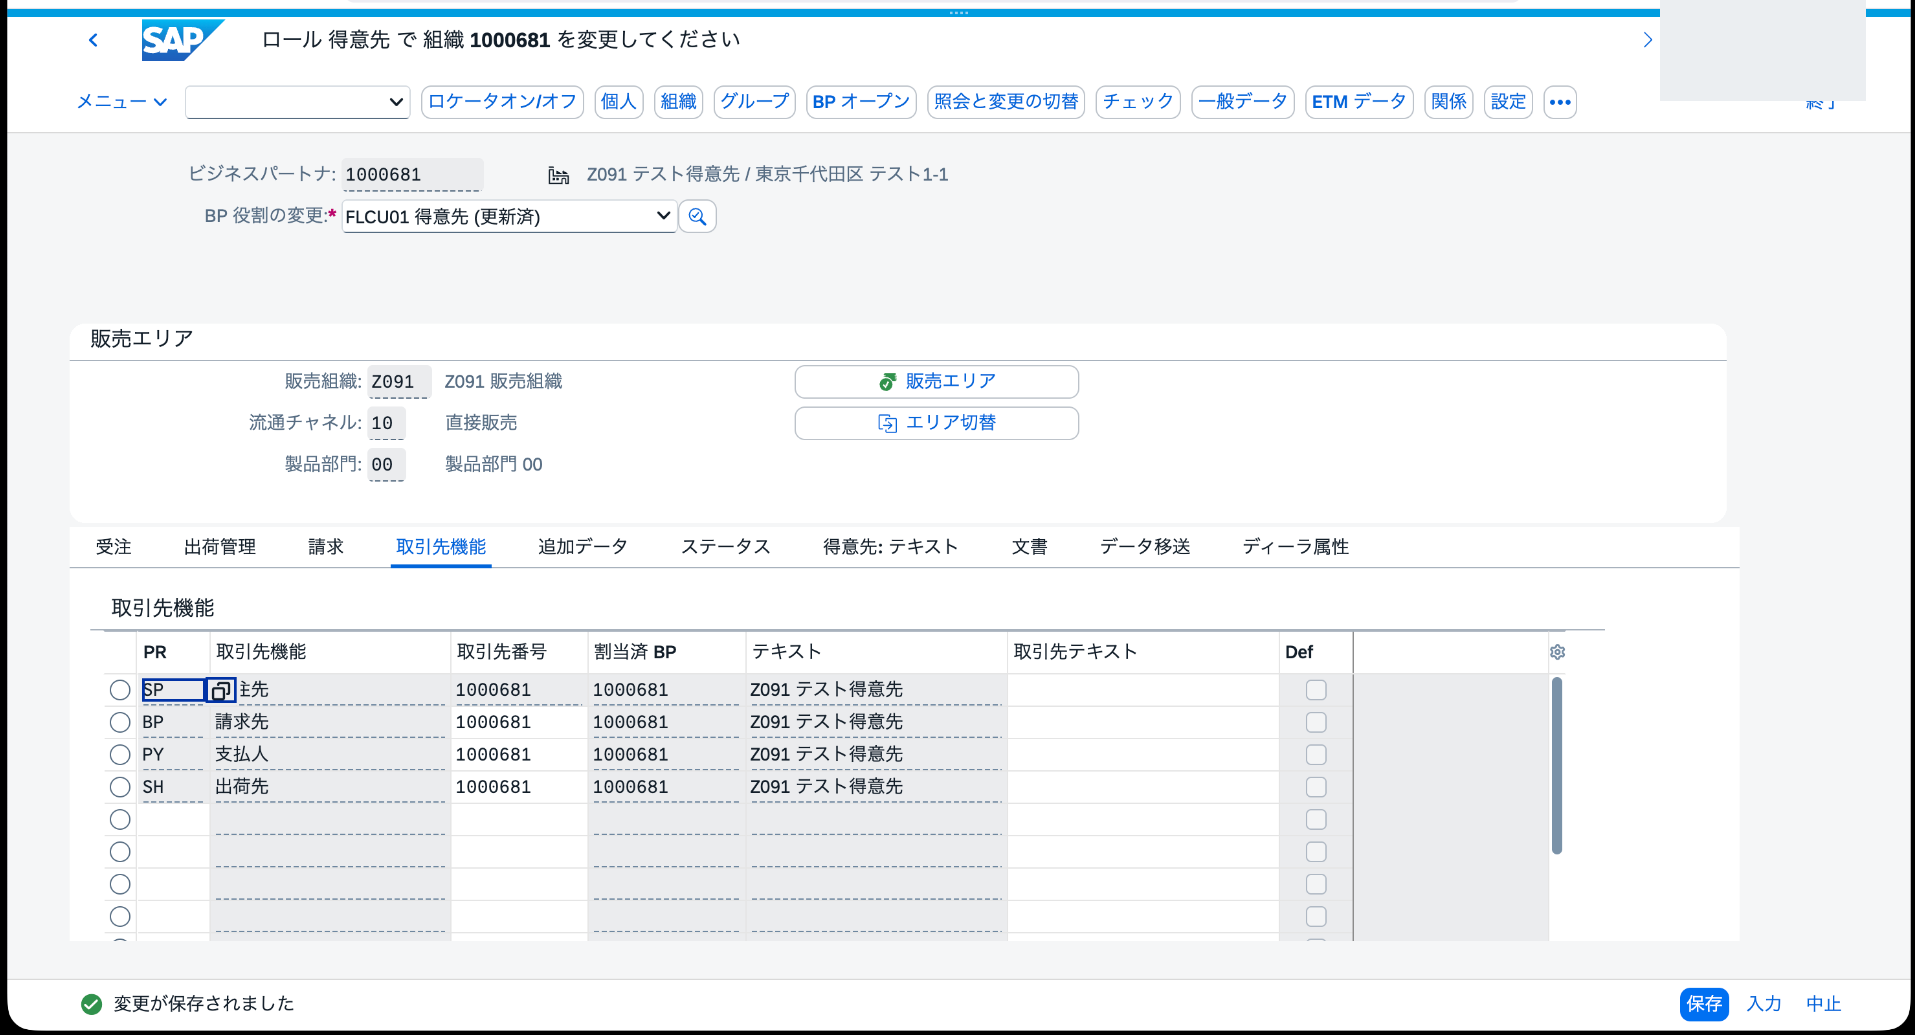Click the 取引先テキスト column header
Screen dimensions: 1915x1035
(1142, 652)
